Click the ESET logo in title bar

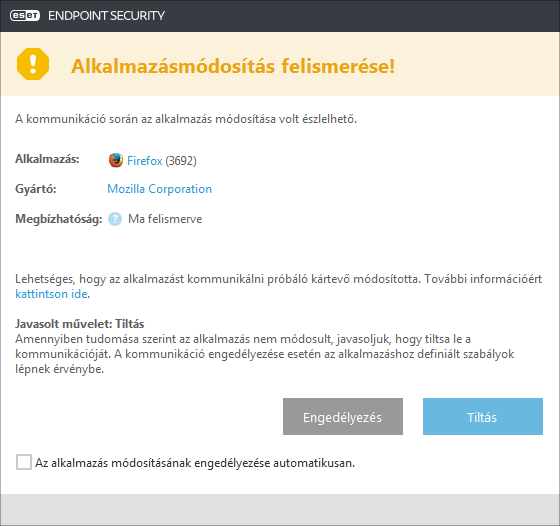[25, 15]
